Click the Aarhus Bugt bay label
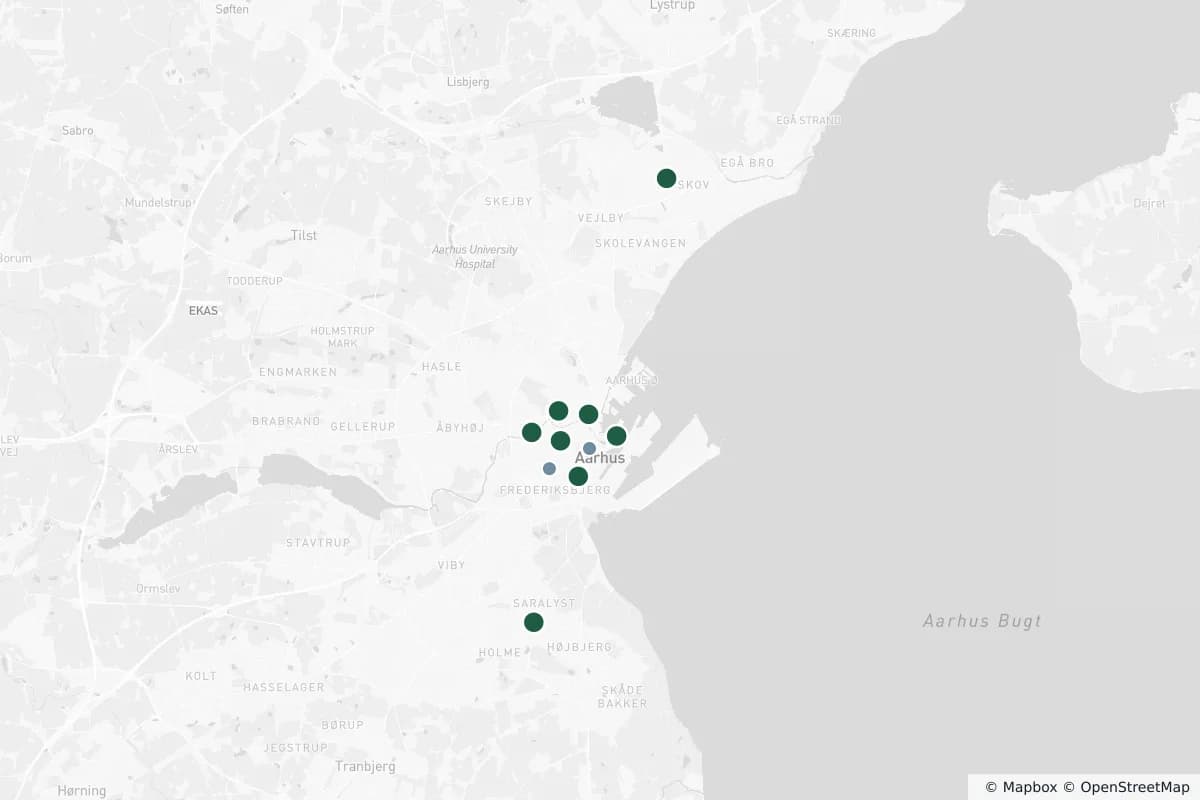 [982, 621]
